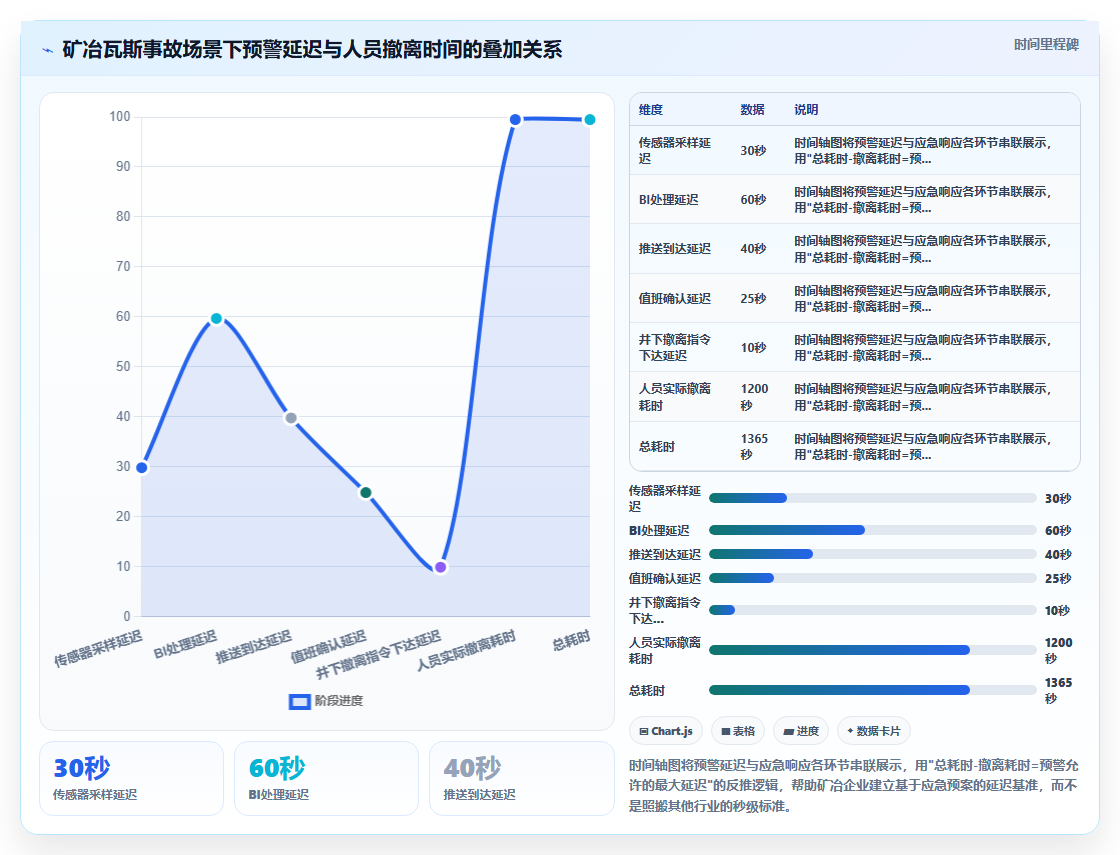This screenshot has width=1120, height=855.
Task: Click the 人员实际撤离耗时 progress bar
Action: click(873, 650)
